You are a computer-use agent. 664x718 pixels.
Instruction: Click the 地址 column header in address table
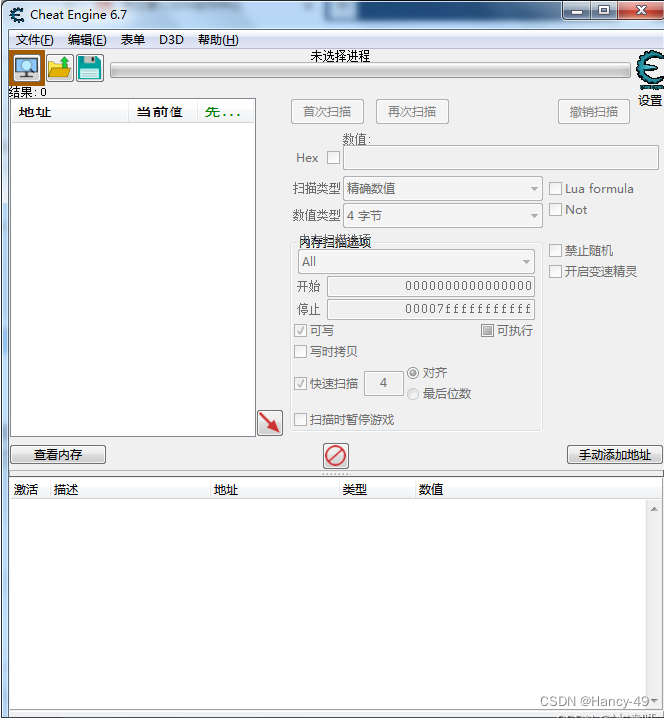coord(275,490)
